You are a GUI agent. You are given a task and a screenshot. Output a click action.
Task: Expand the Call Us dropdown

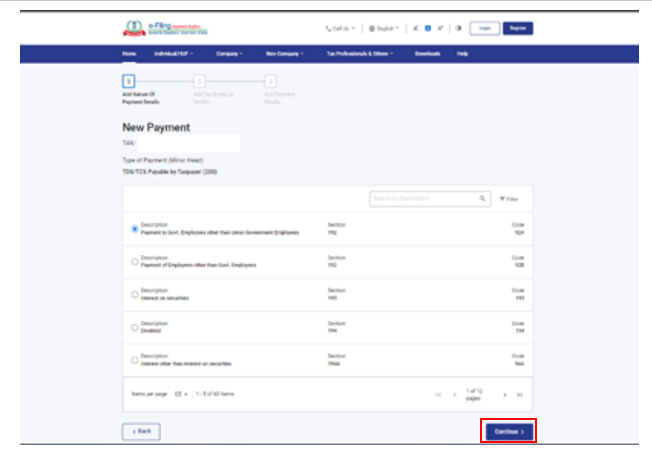(x=341, y=29)
